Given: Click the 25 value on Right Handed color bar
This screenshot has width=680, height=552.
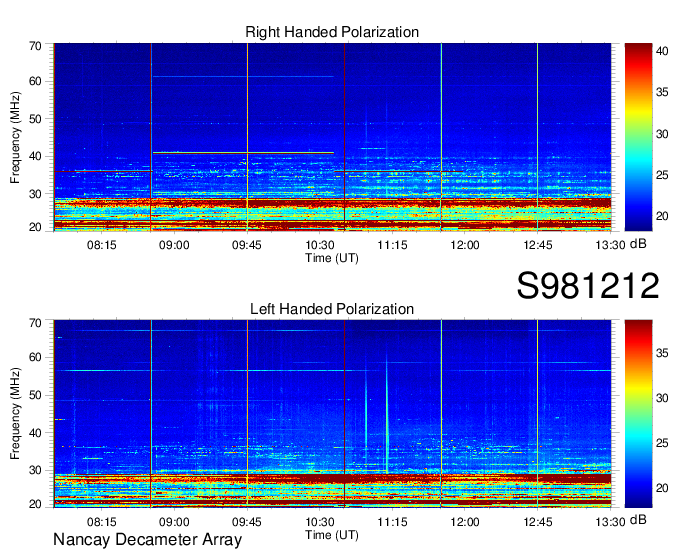Looking at the screenshot, I should (662, 175).
